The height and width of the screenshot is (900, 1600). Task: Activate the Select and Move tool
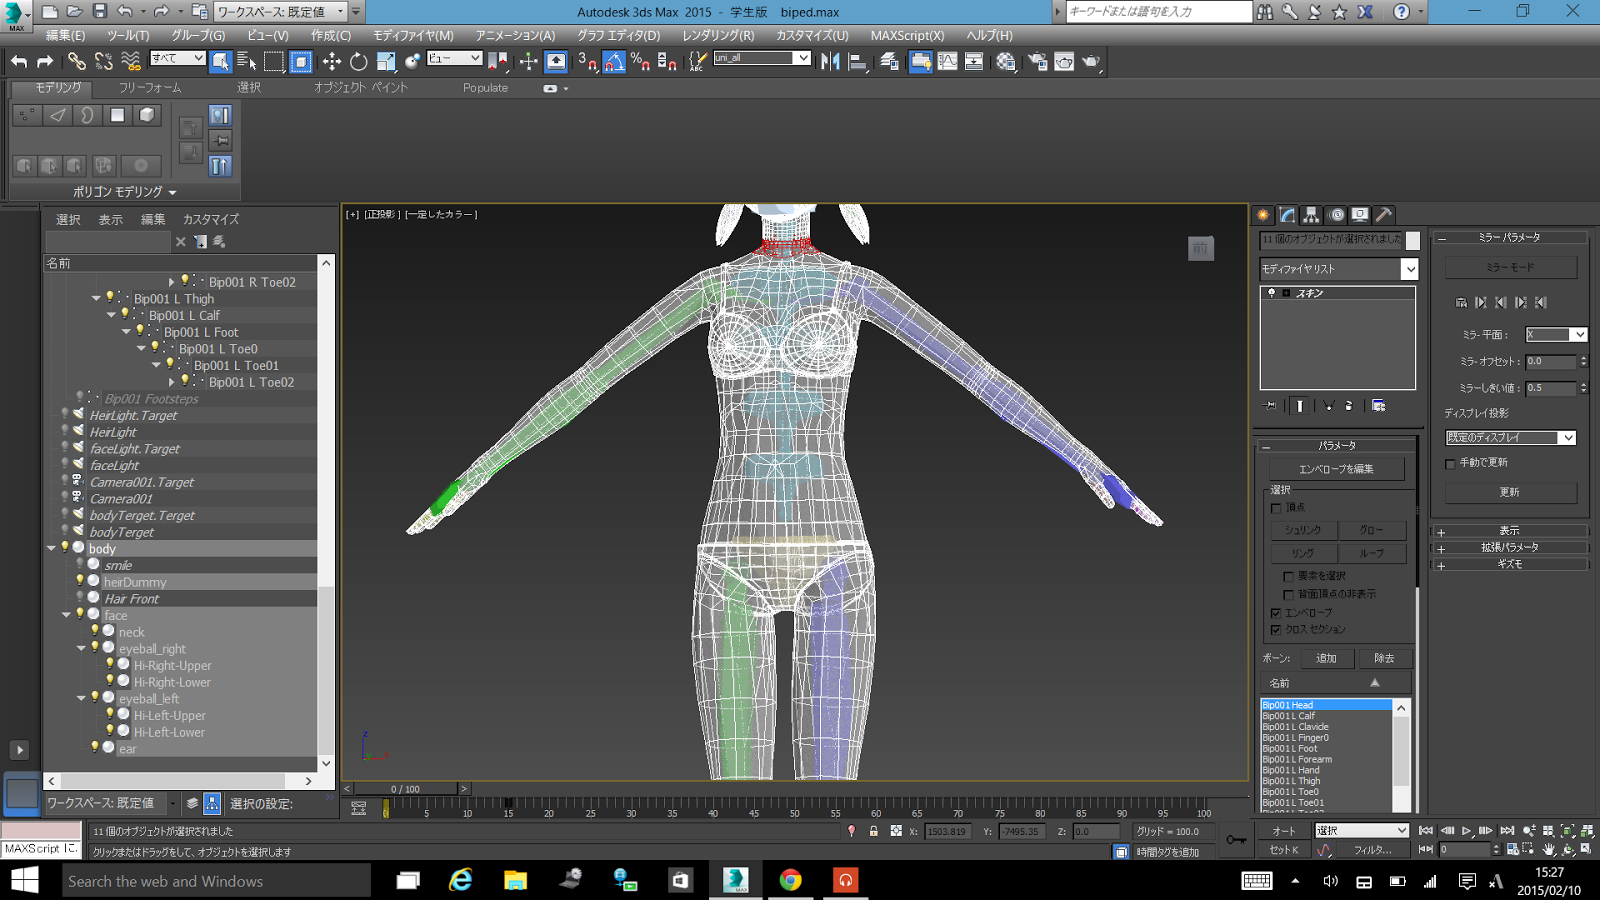[x=332, y=61]
